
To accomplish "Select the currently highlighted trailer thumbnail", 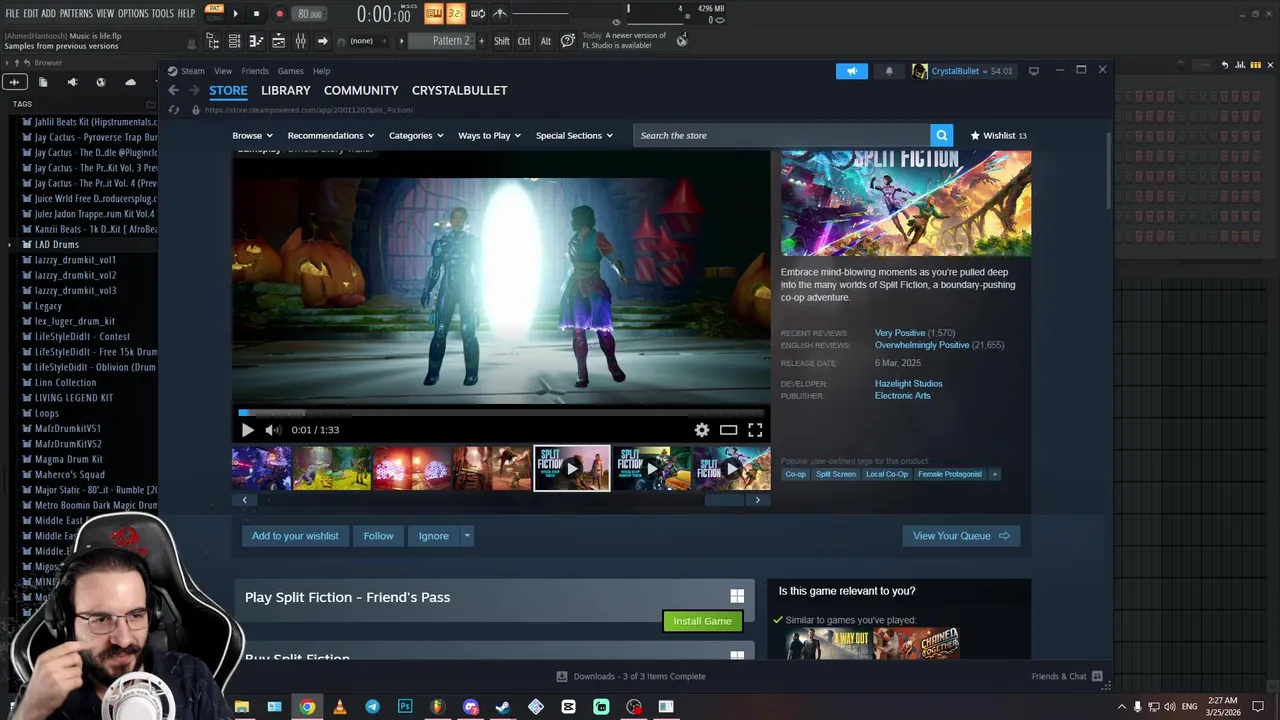I will [572, 468].
